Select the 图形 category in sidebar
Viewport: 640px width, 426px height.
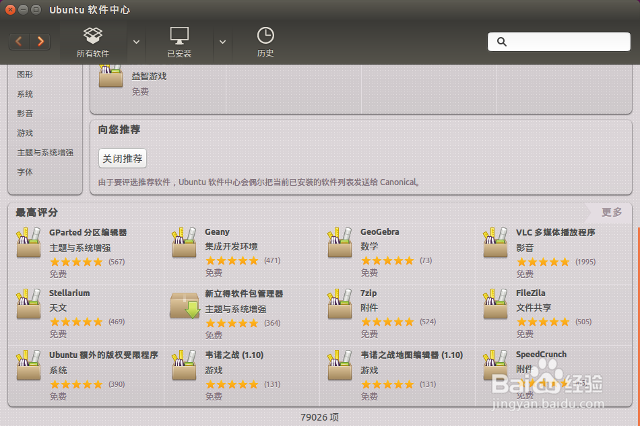pyautogui.click(x=24, y=74)
